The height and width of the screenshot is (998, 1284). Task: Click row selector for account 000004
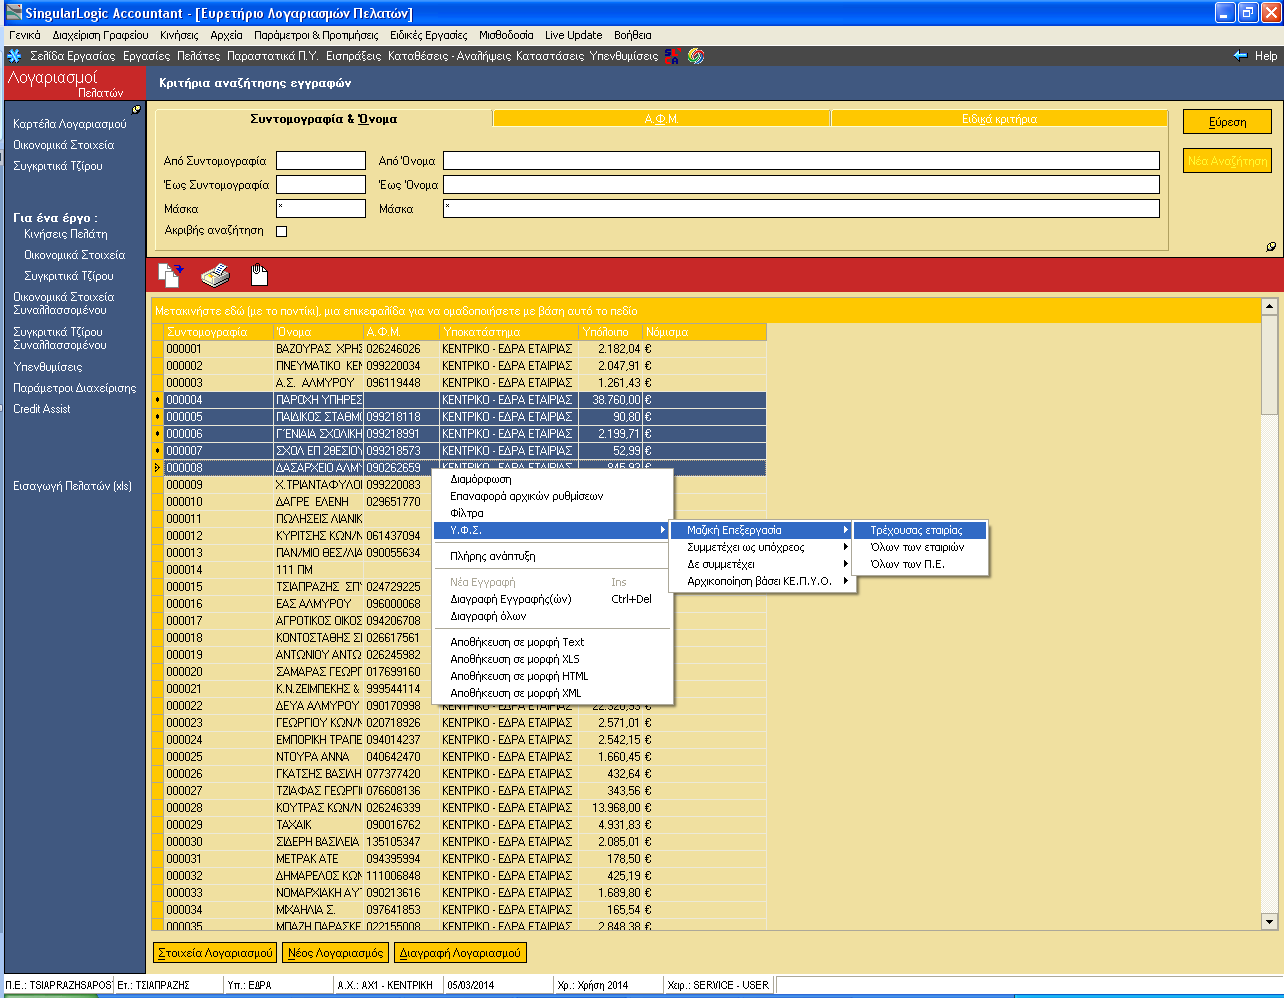[x=157, y=400]
